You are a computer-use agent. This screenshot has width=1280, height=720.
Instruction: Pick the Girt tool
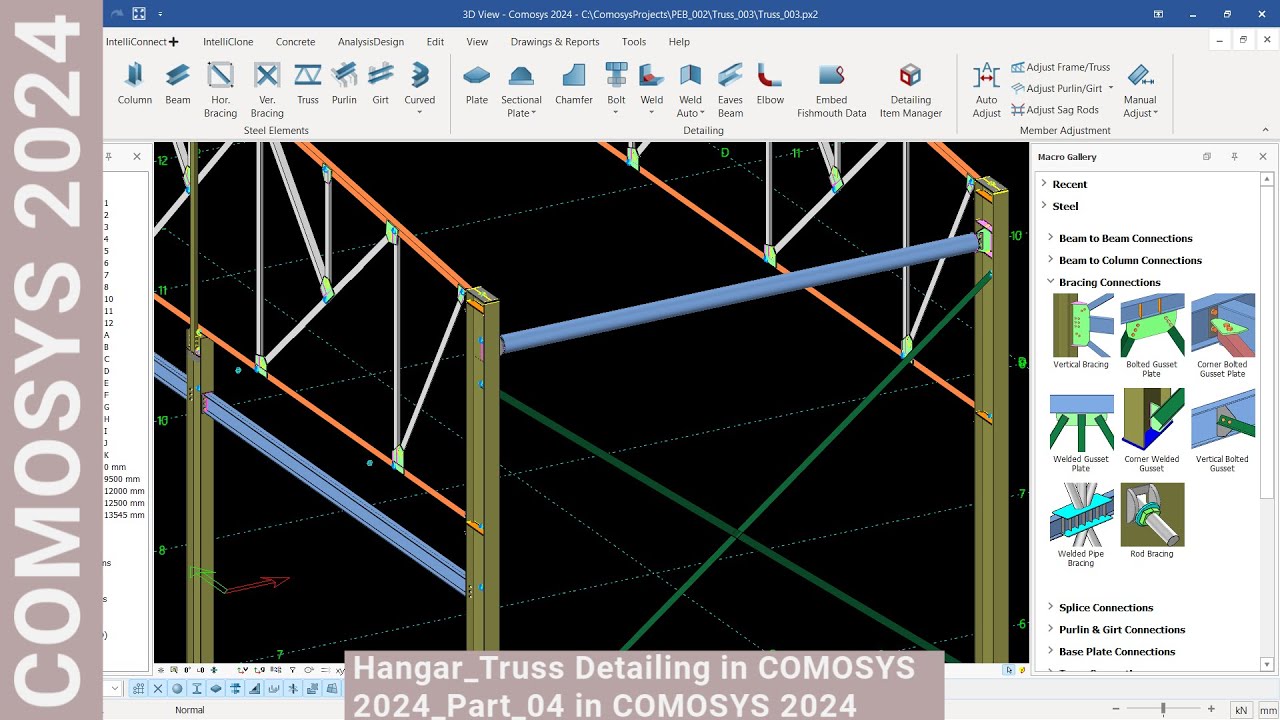[x=380, y=84]
